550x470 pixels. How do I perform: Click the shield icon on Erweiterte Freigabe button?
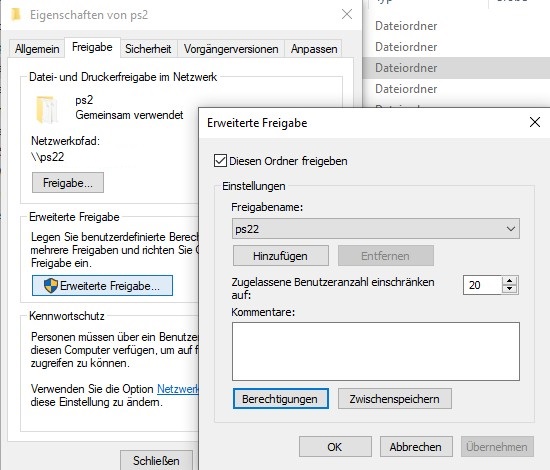(51, 286)
